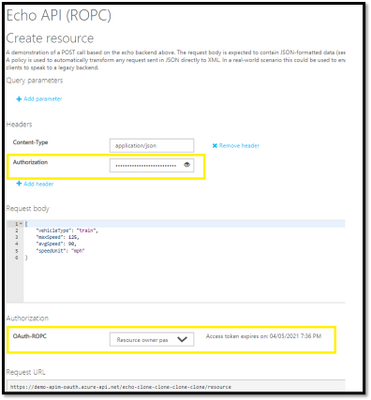Toggle eye icon to reveal Authorization value
The image size is (371, 400).
click(x=187, y=165)
